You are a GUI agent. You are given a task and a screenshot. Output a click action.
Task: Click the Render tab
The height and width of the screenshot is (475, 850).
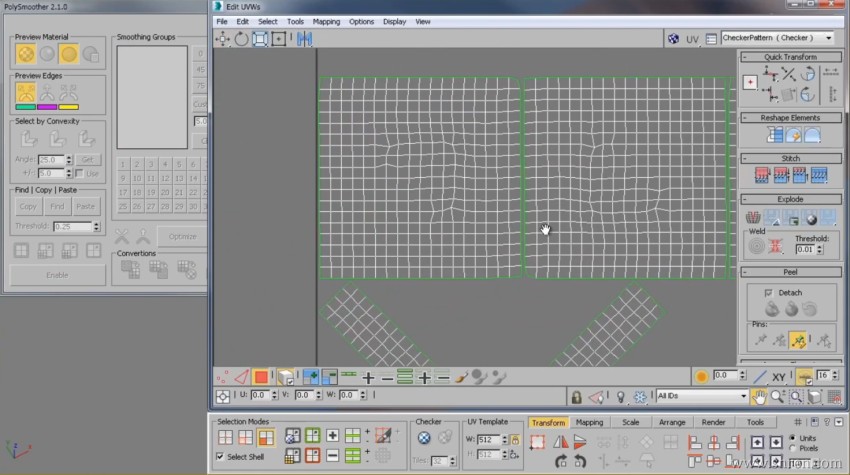click(713, 422)
